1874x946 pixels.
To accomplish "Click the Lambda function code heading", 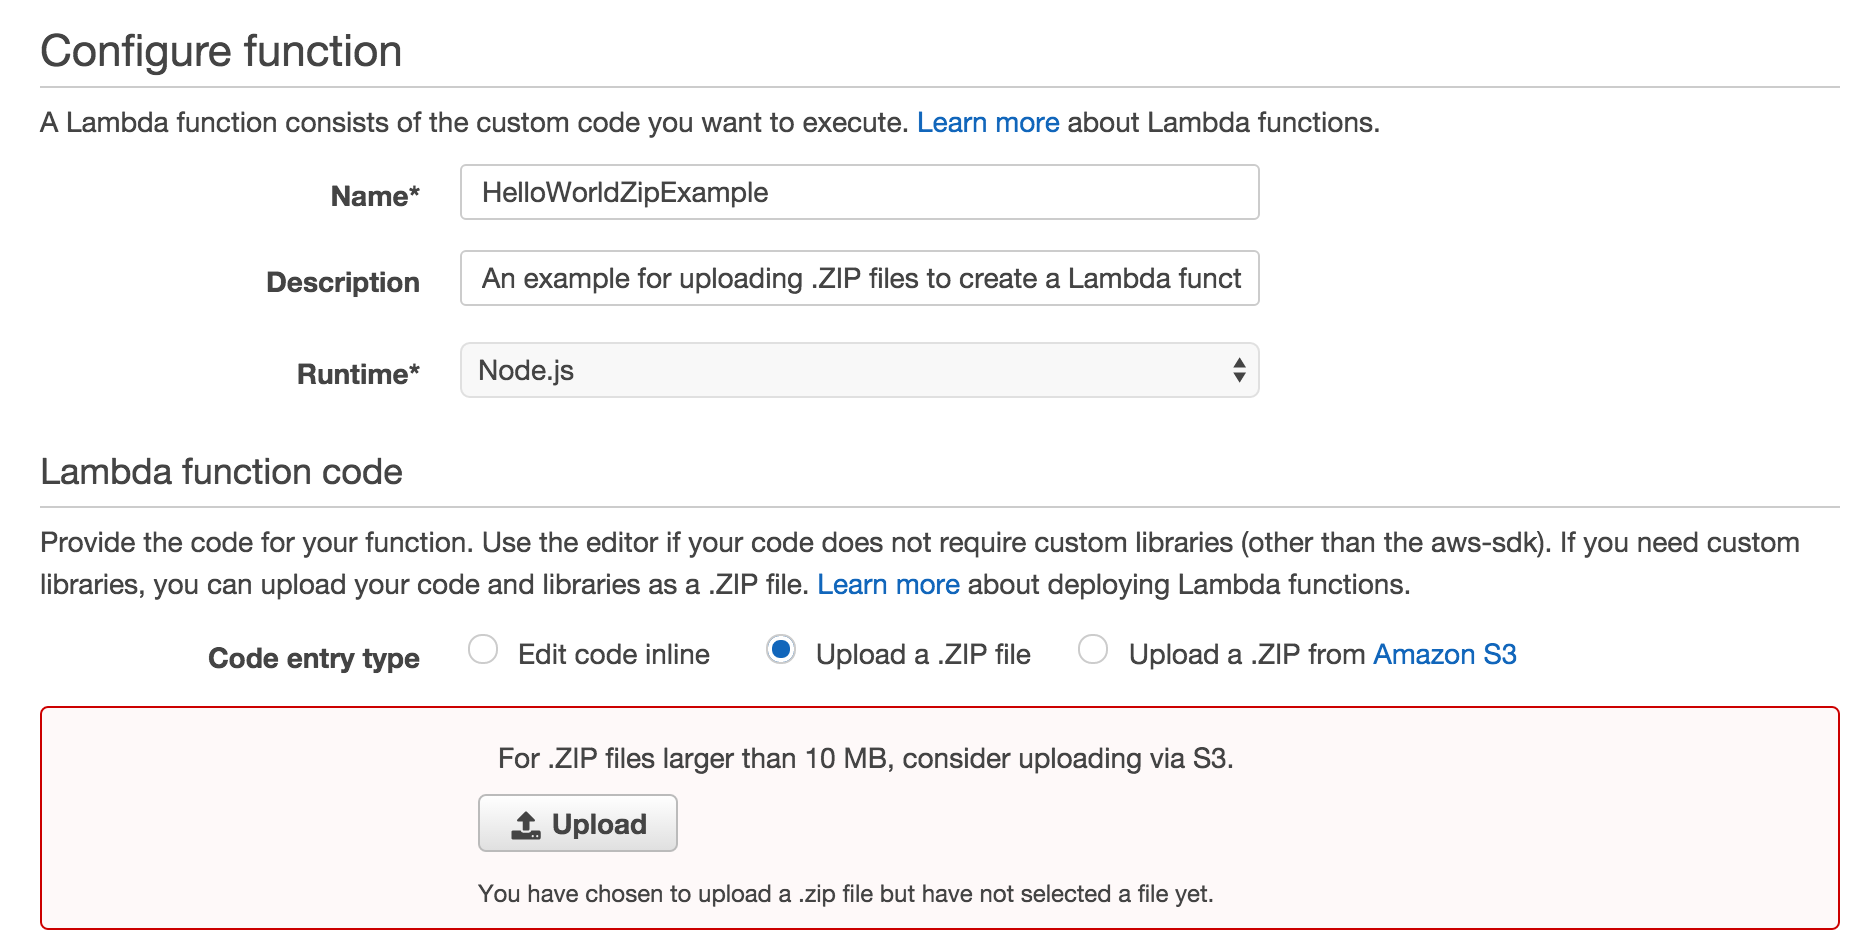I will point(221,472).
